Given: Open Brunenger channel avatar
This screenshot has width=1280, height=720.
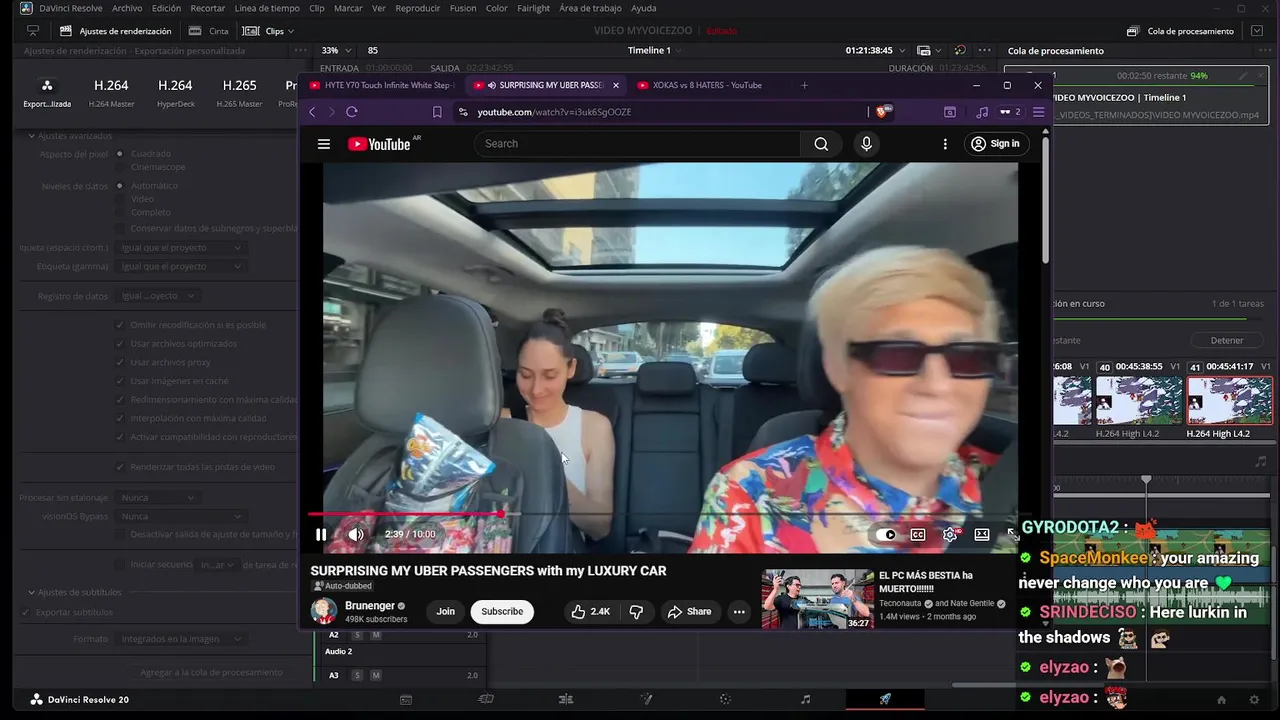Looking at the screenshot, I should [x=324, y=611].
